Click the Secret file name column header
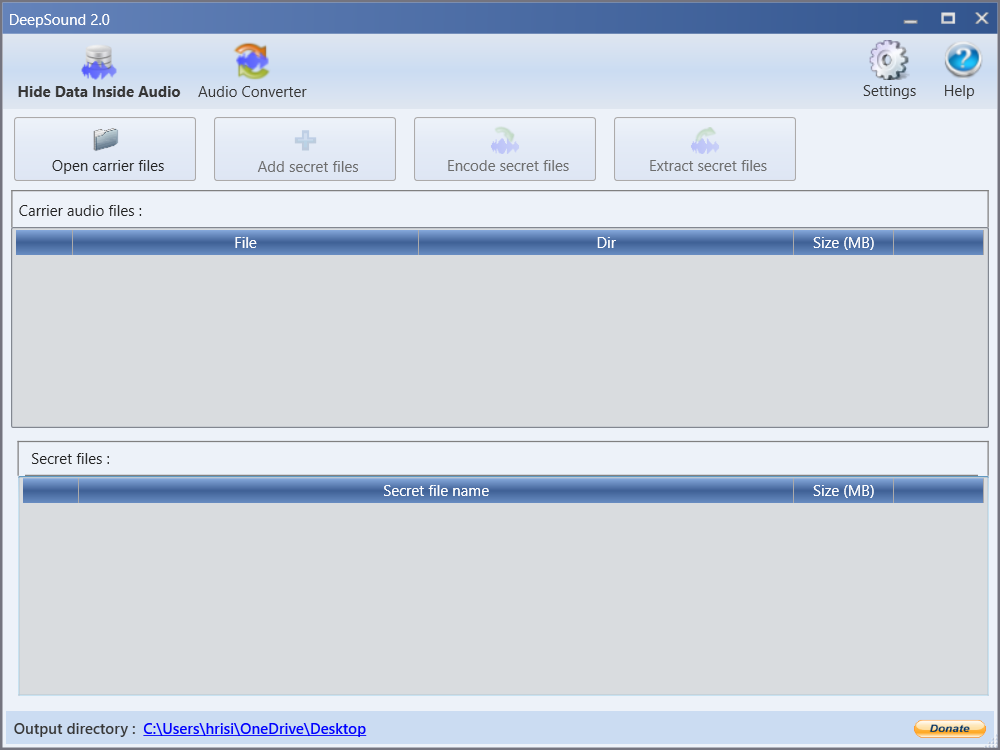 [x=436, y=491]
